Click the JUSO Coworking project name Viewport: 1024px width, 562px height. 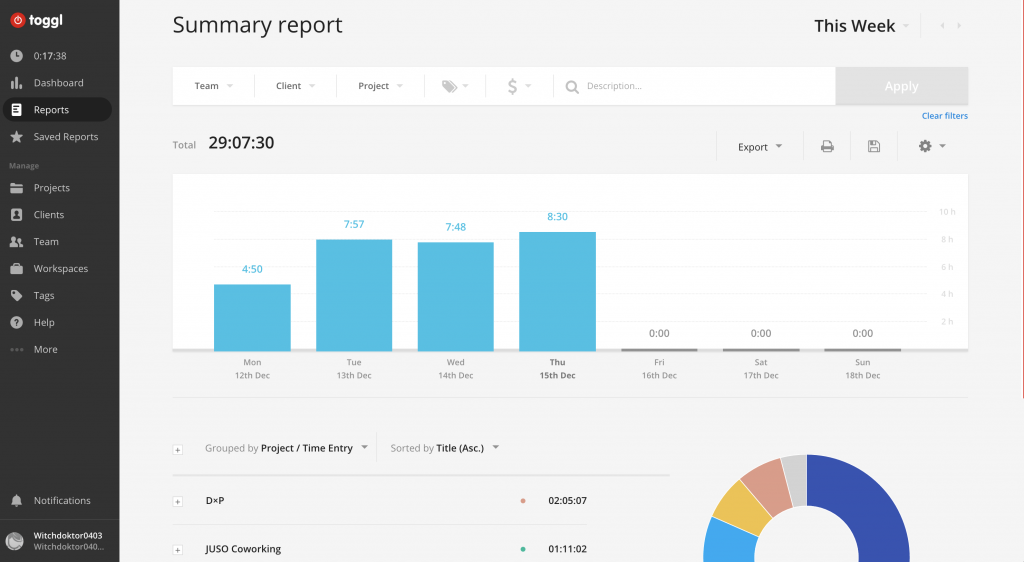click(x=243, y=549)
